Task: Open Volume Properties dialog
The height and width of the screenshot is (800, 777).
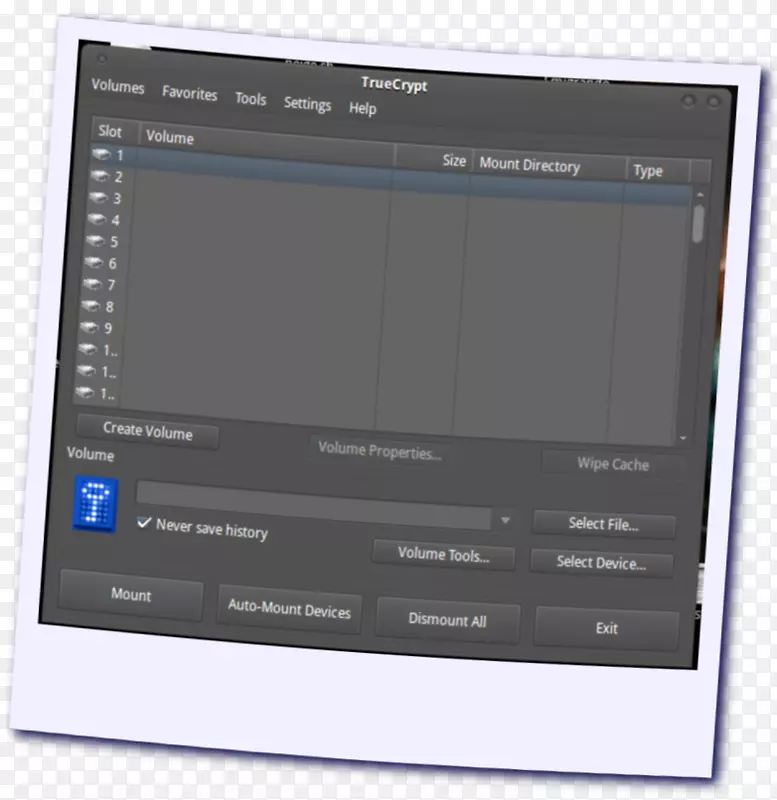Action: 380,451
